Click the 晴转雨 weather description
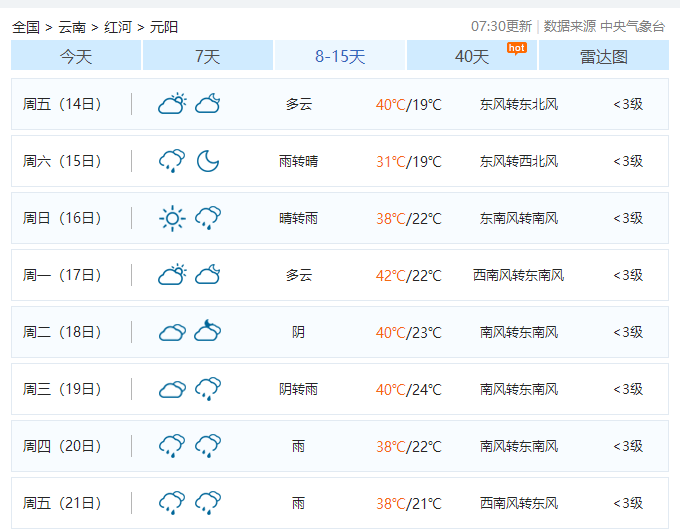680x530 pixels. coord(298,218)
